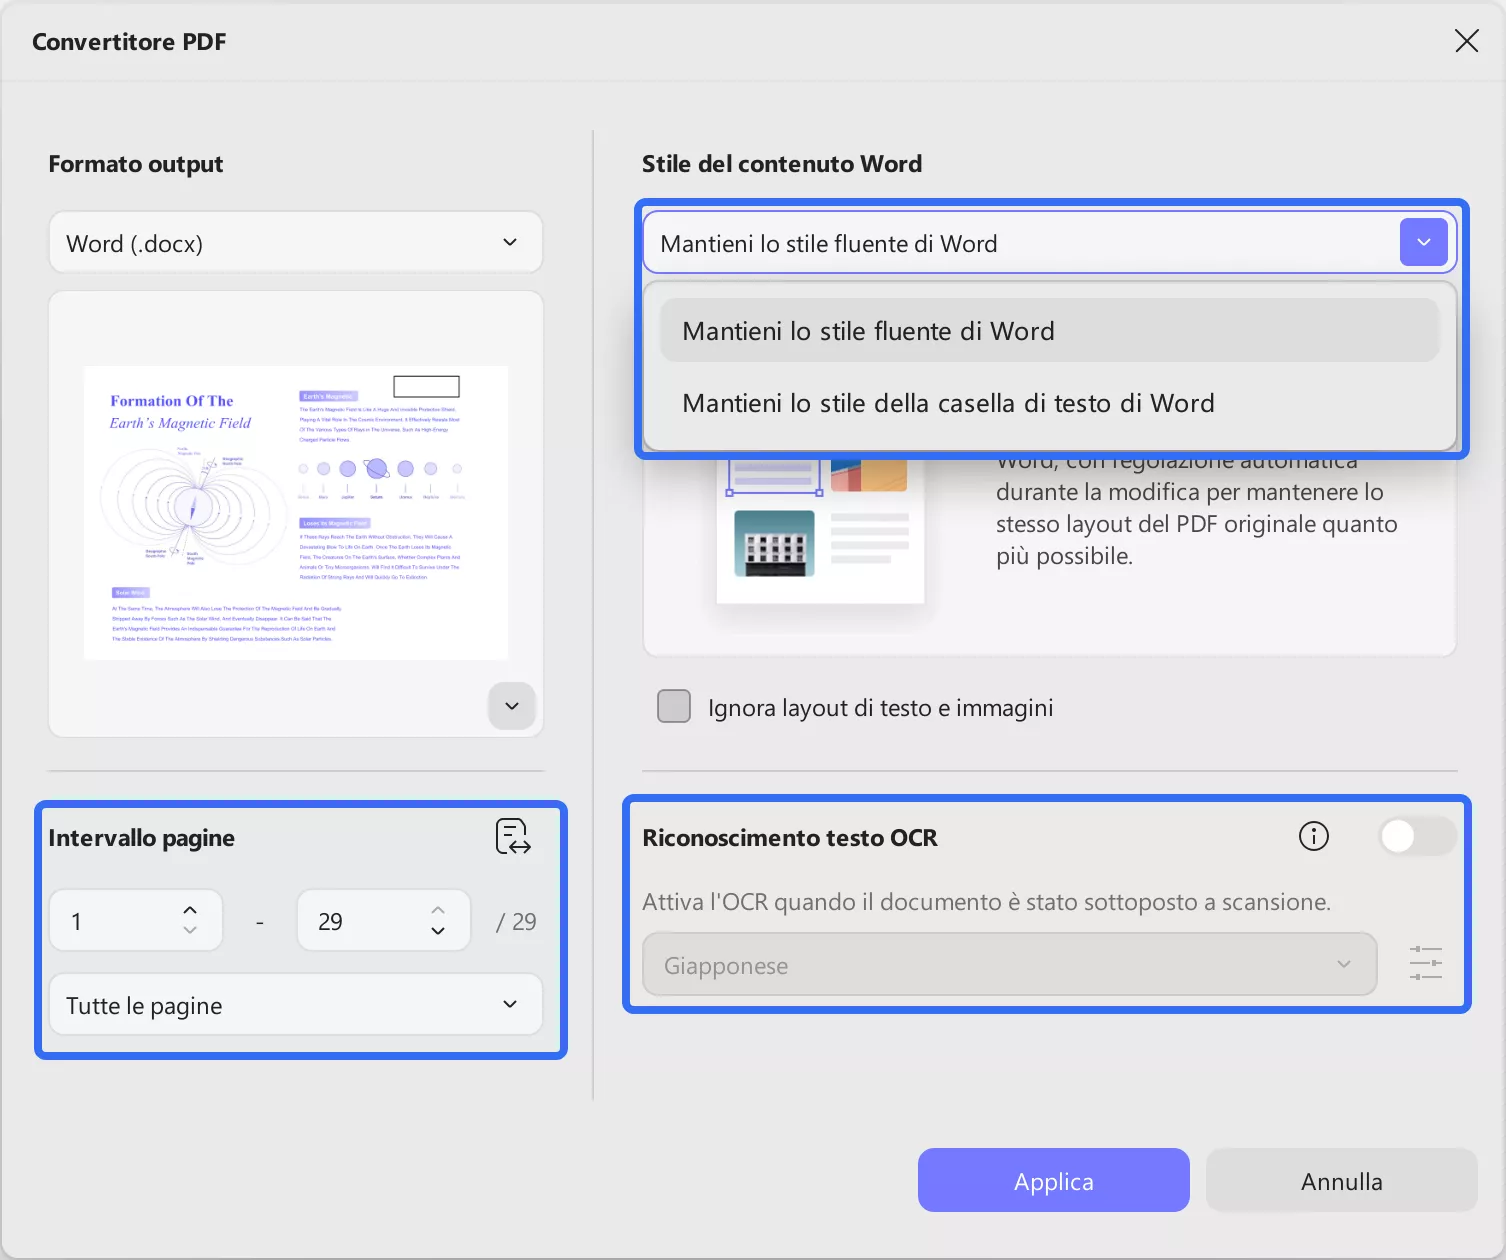Increase start page with up stepper arrow

[x=189, y=910]
